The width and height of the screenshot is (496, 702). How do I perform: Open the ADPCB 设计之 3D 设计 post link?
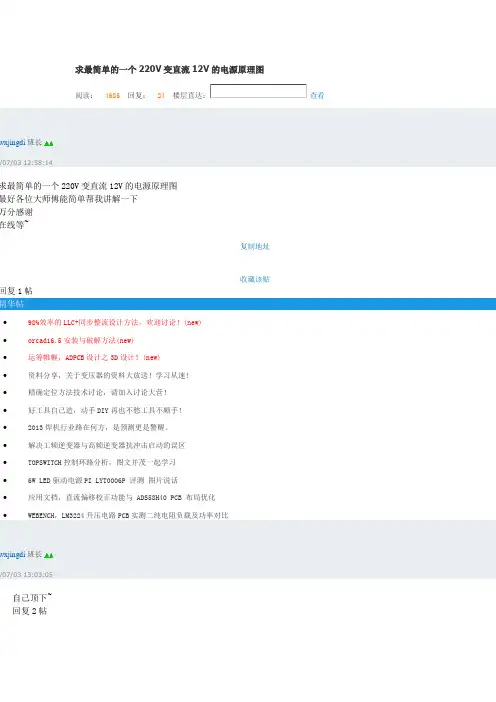[94, 357]
